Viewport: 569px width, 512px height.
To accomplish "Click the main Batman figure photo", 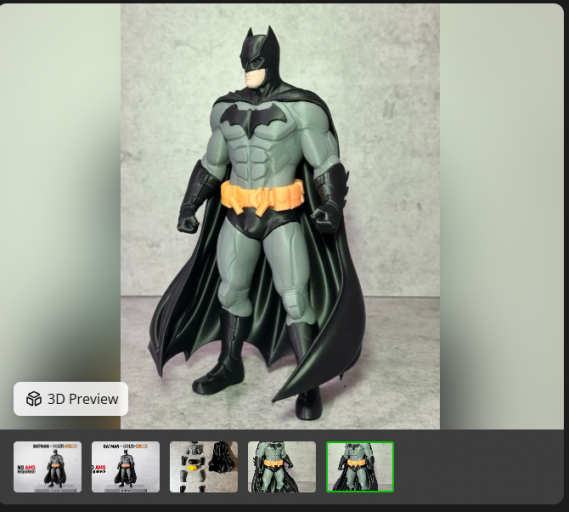I will coord(280,217).
